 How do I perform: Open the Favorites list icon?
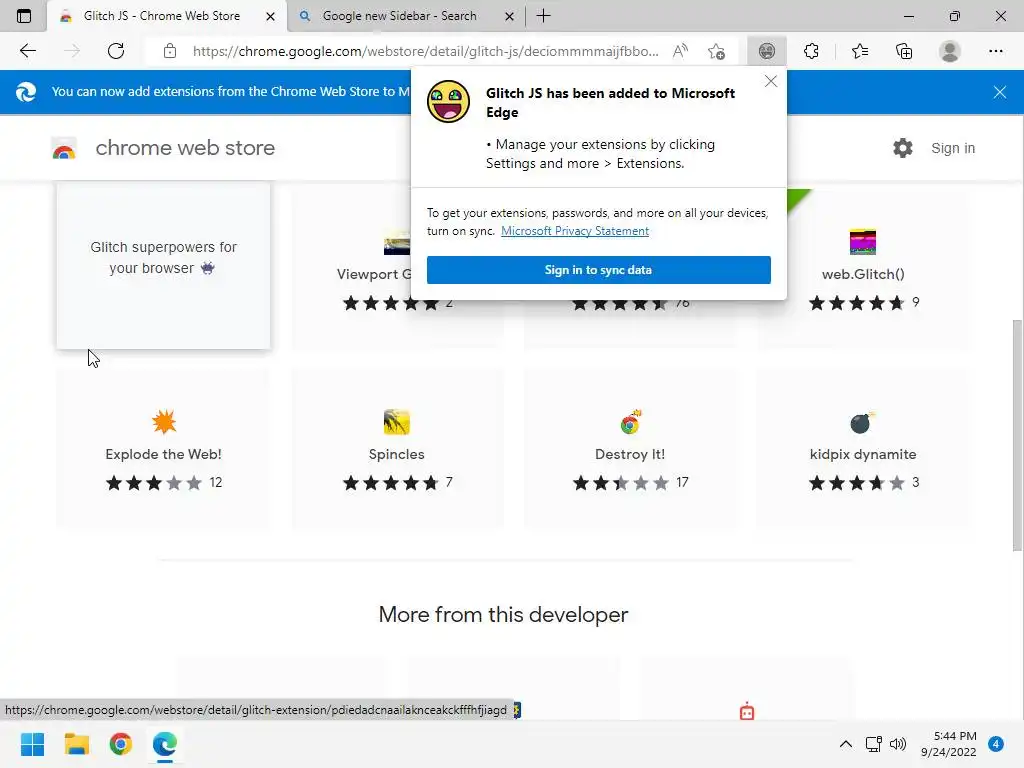coord(860,51)
